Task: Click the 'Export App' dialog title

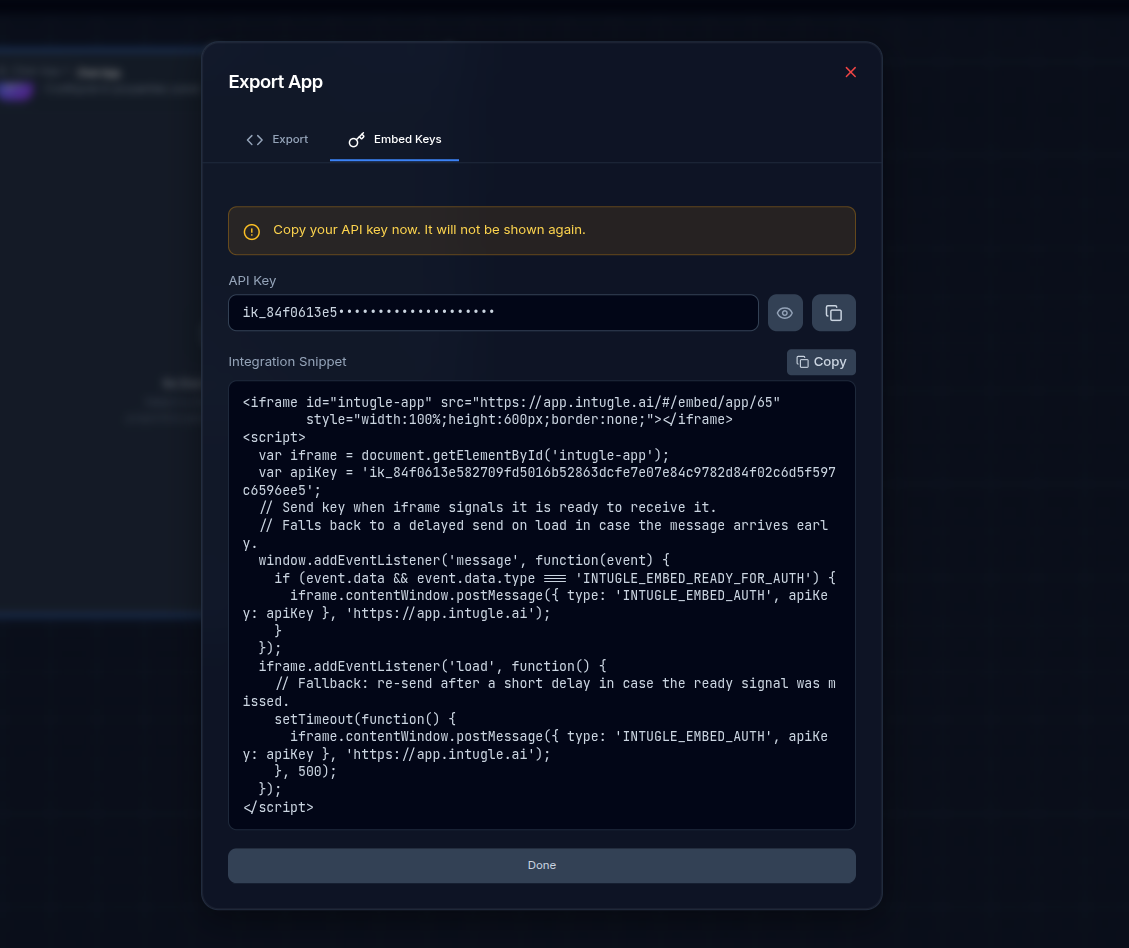Action: click(275, 82)
